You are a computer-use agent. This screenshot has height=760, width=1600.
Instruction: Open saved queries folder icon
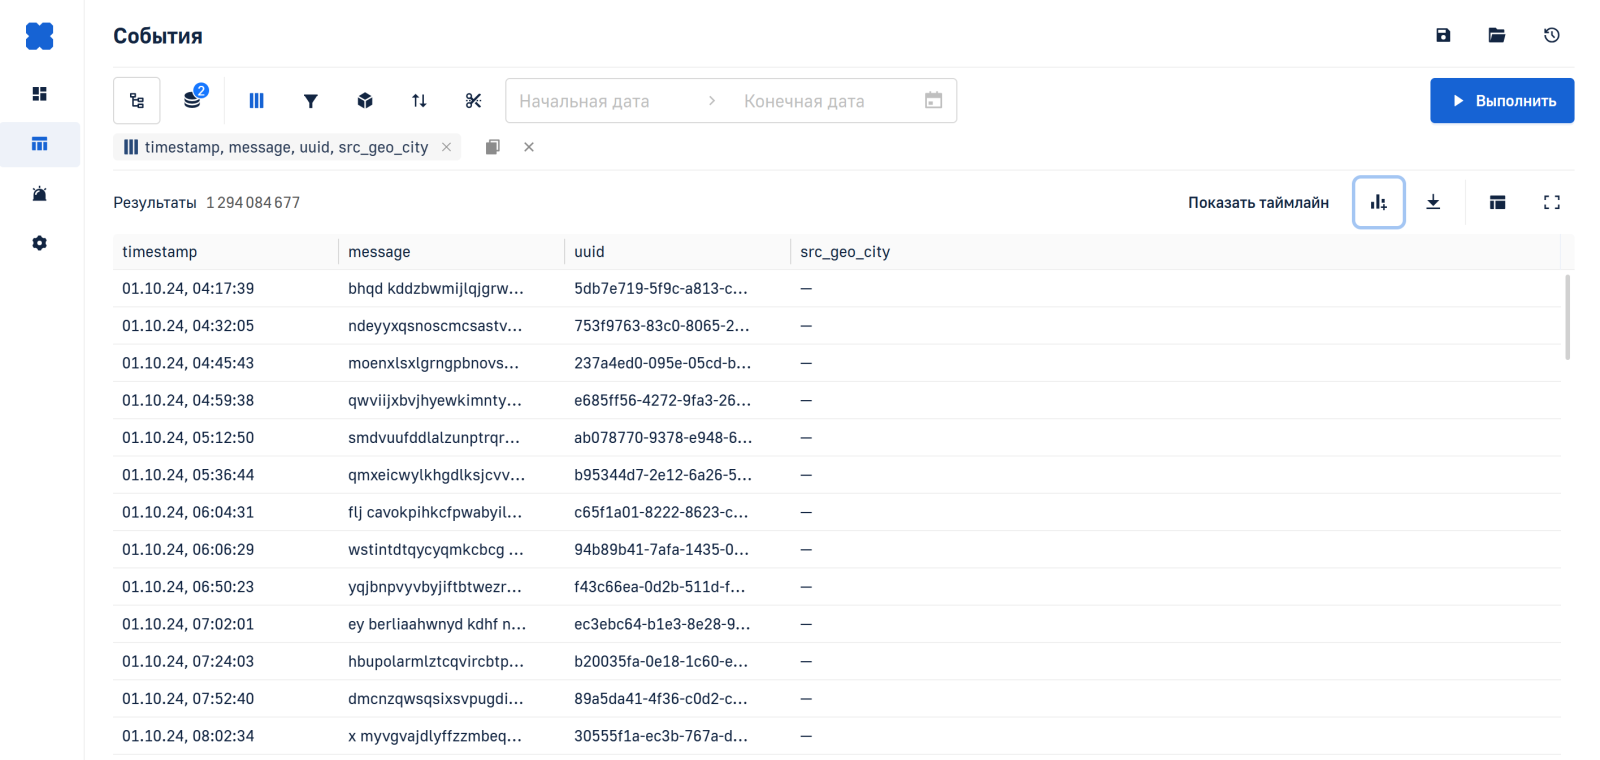pos(1497,35)
